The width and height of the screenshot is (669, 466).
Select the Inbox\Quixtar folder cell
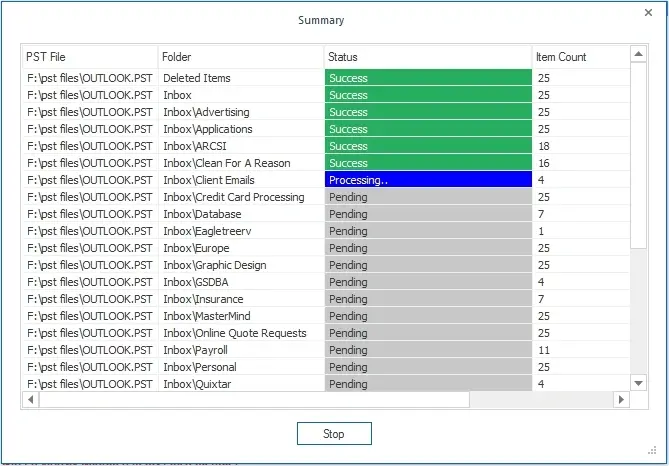241,384
